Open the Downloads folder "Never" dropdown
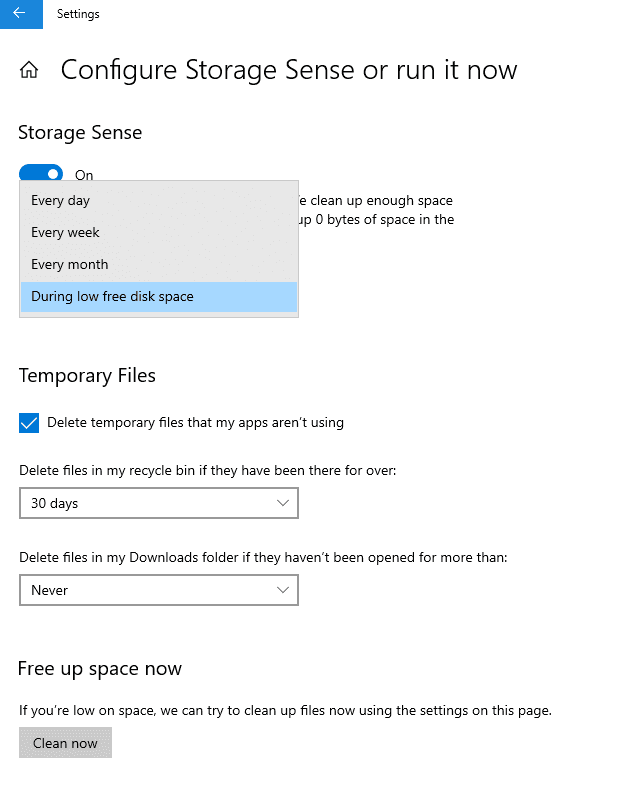Viewport: 635px width, 786px height. tap(158, 590)
